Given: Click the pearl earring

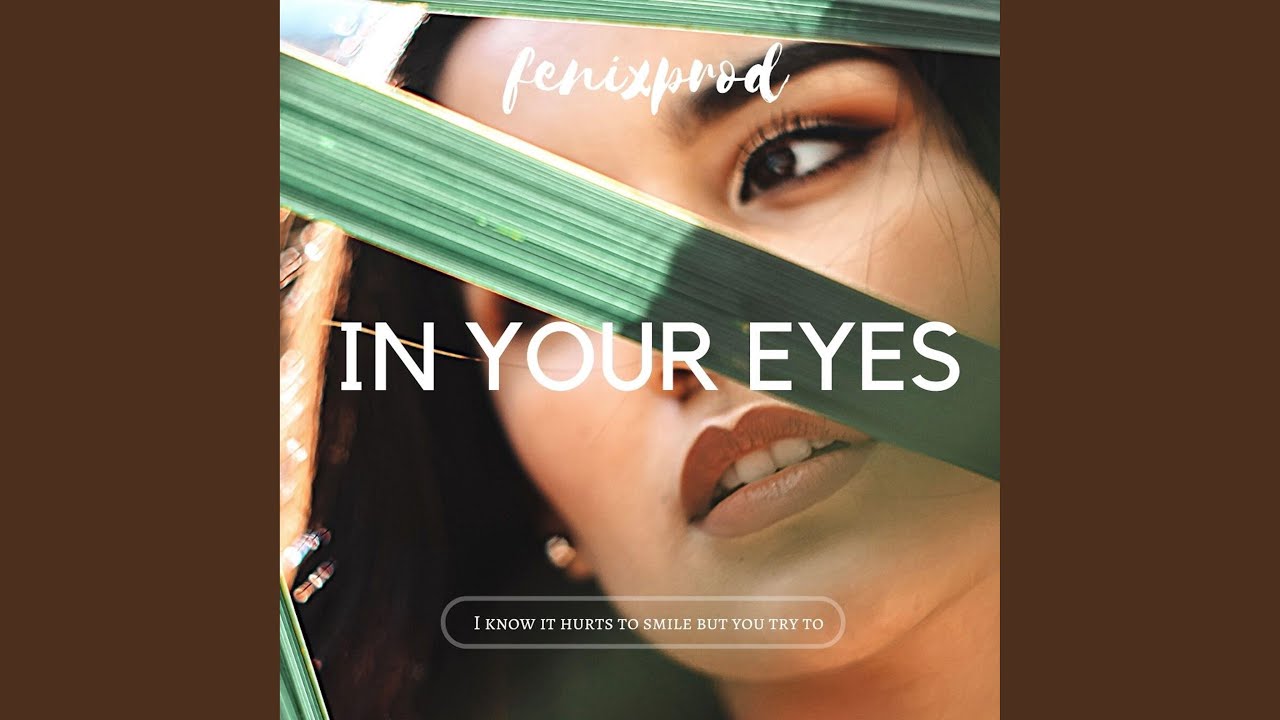Looking at the screenshot, I should click(559, 552).
